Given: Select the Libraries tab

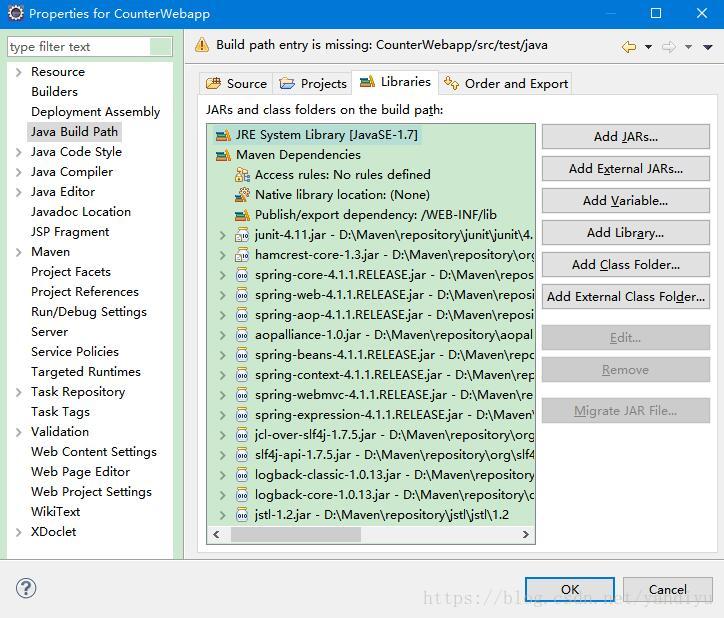Looking at the screenshot, I should pyautogui.click(x=395, y=82).
